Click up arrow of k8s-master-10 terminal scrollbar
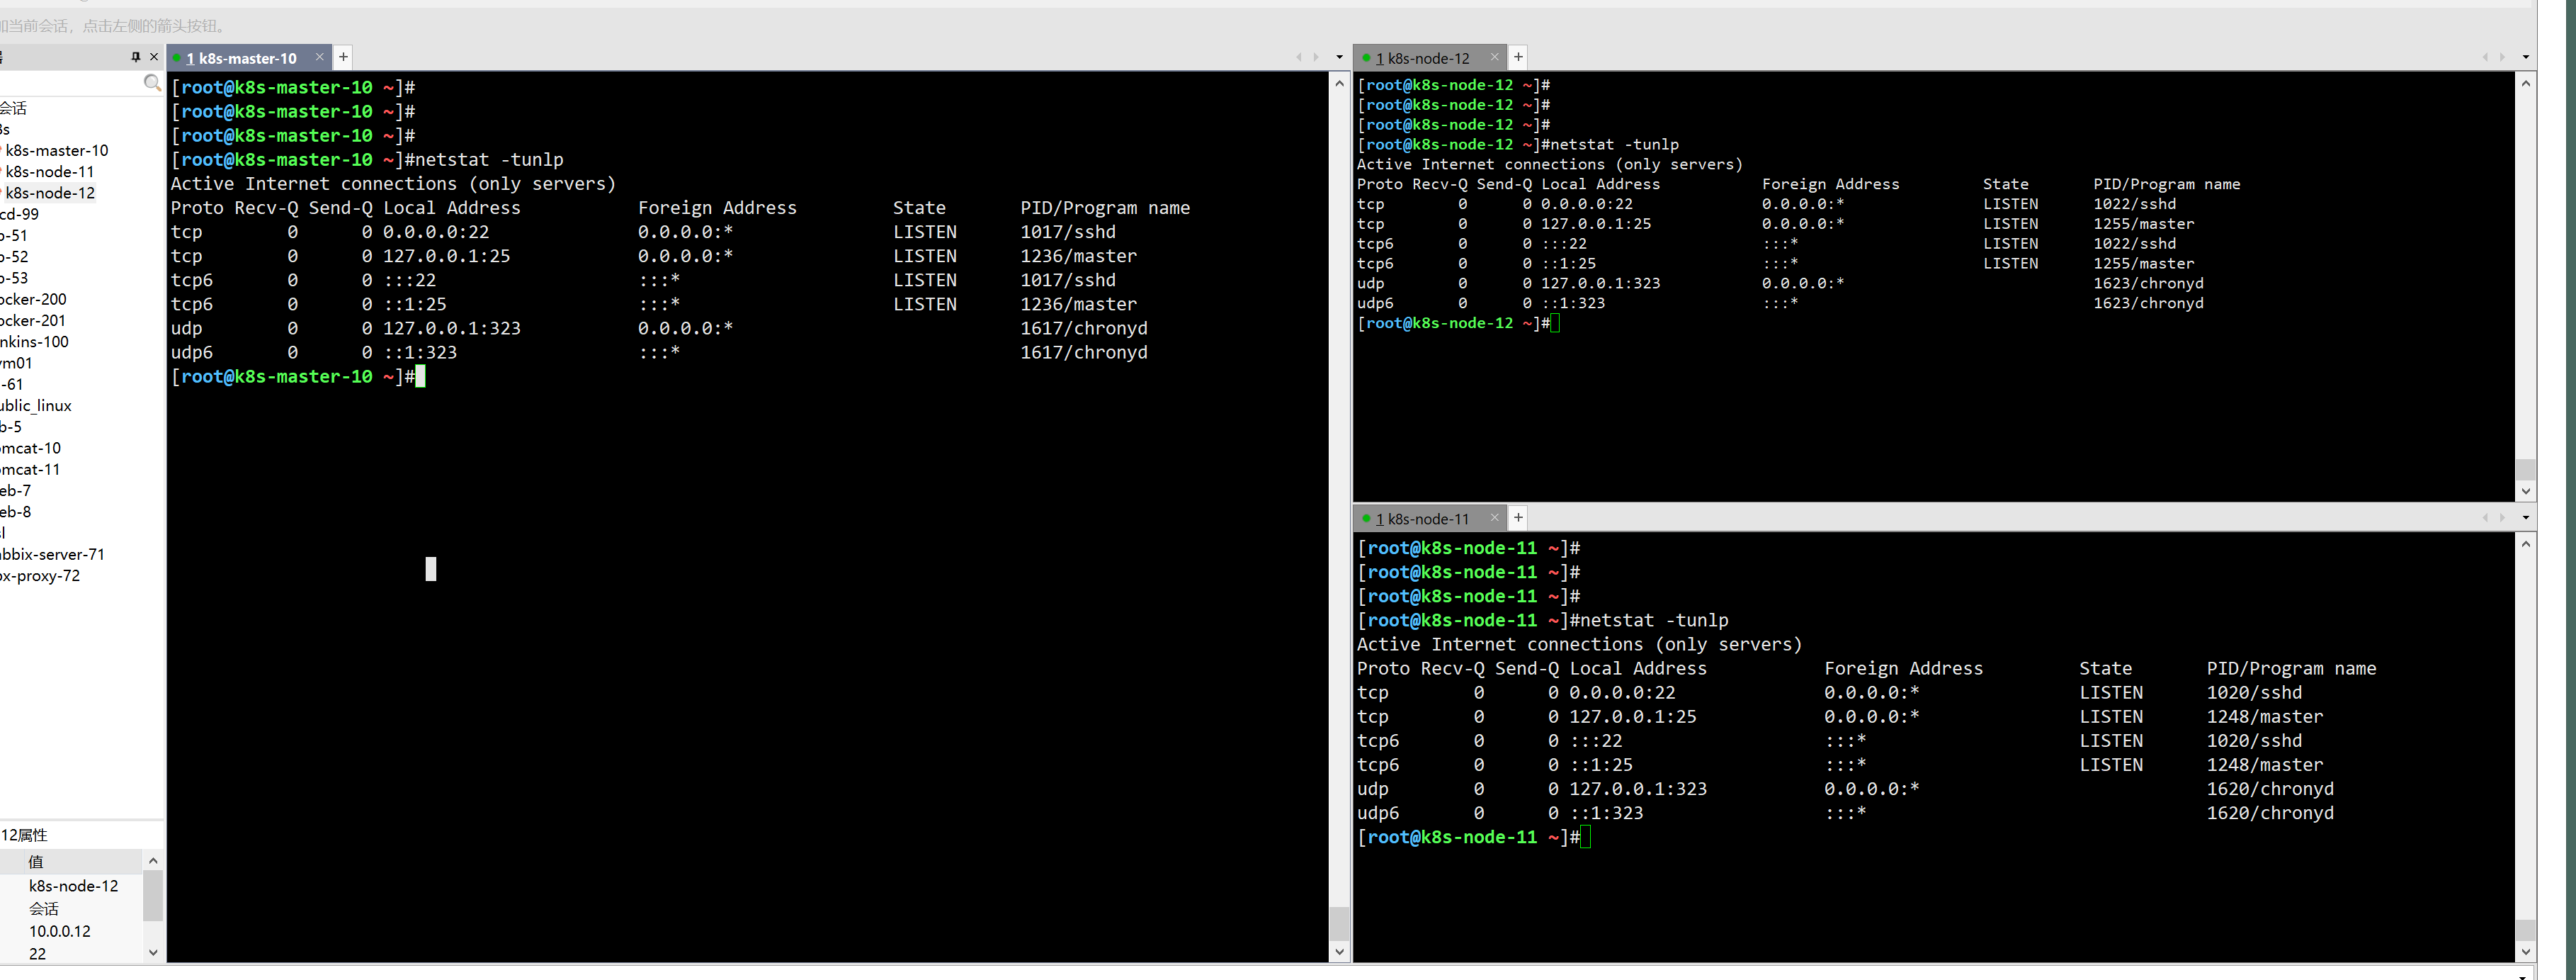Viewport: 2576px width, 980px height. coord(1340,84)
